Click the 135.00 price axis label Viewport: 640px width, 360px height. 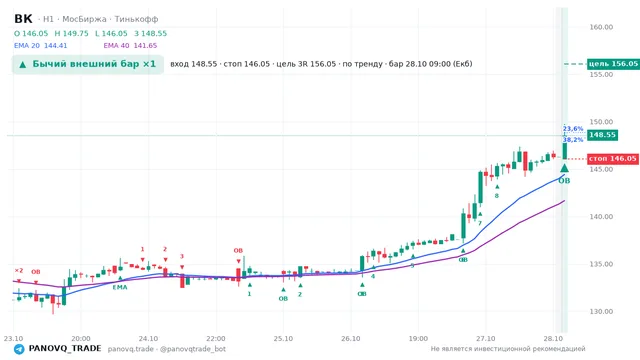601,264
